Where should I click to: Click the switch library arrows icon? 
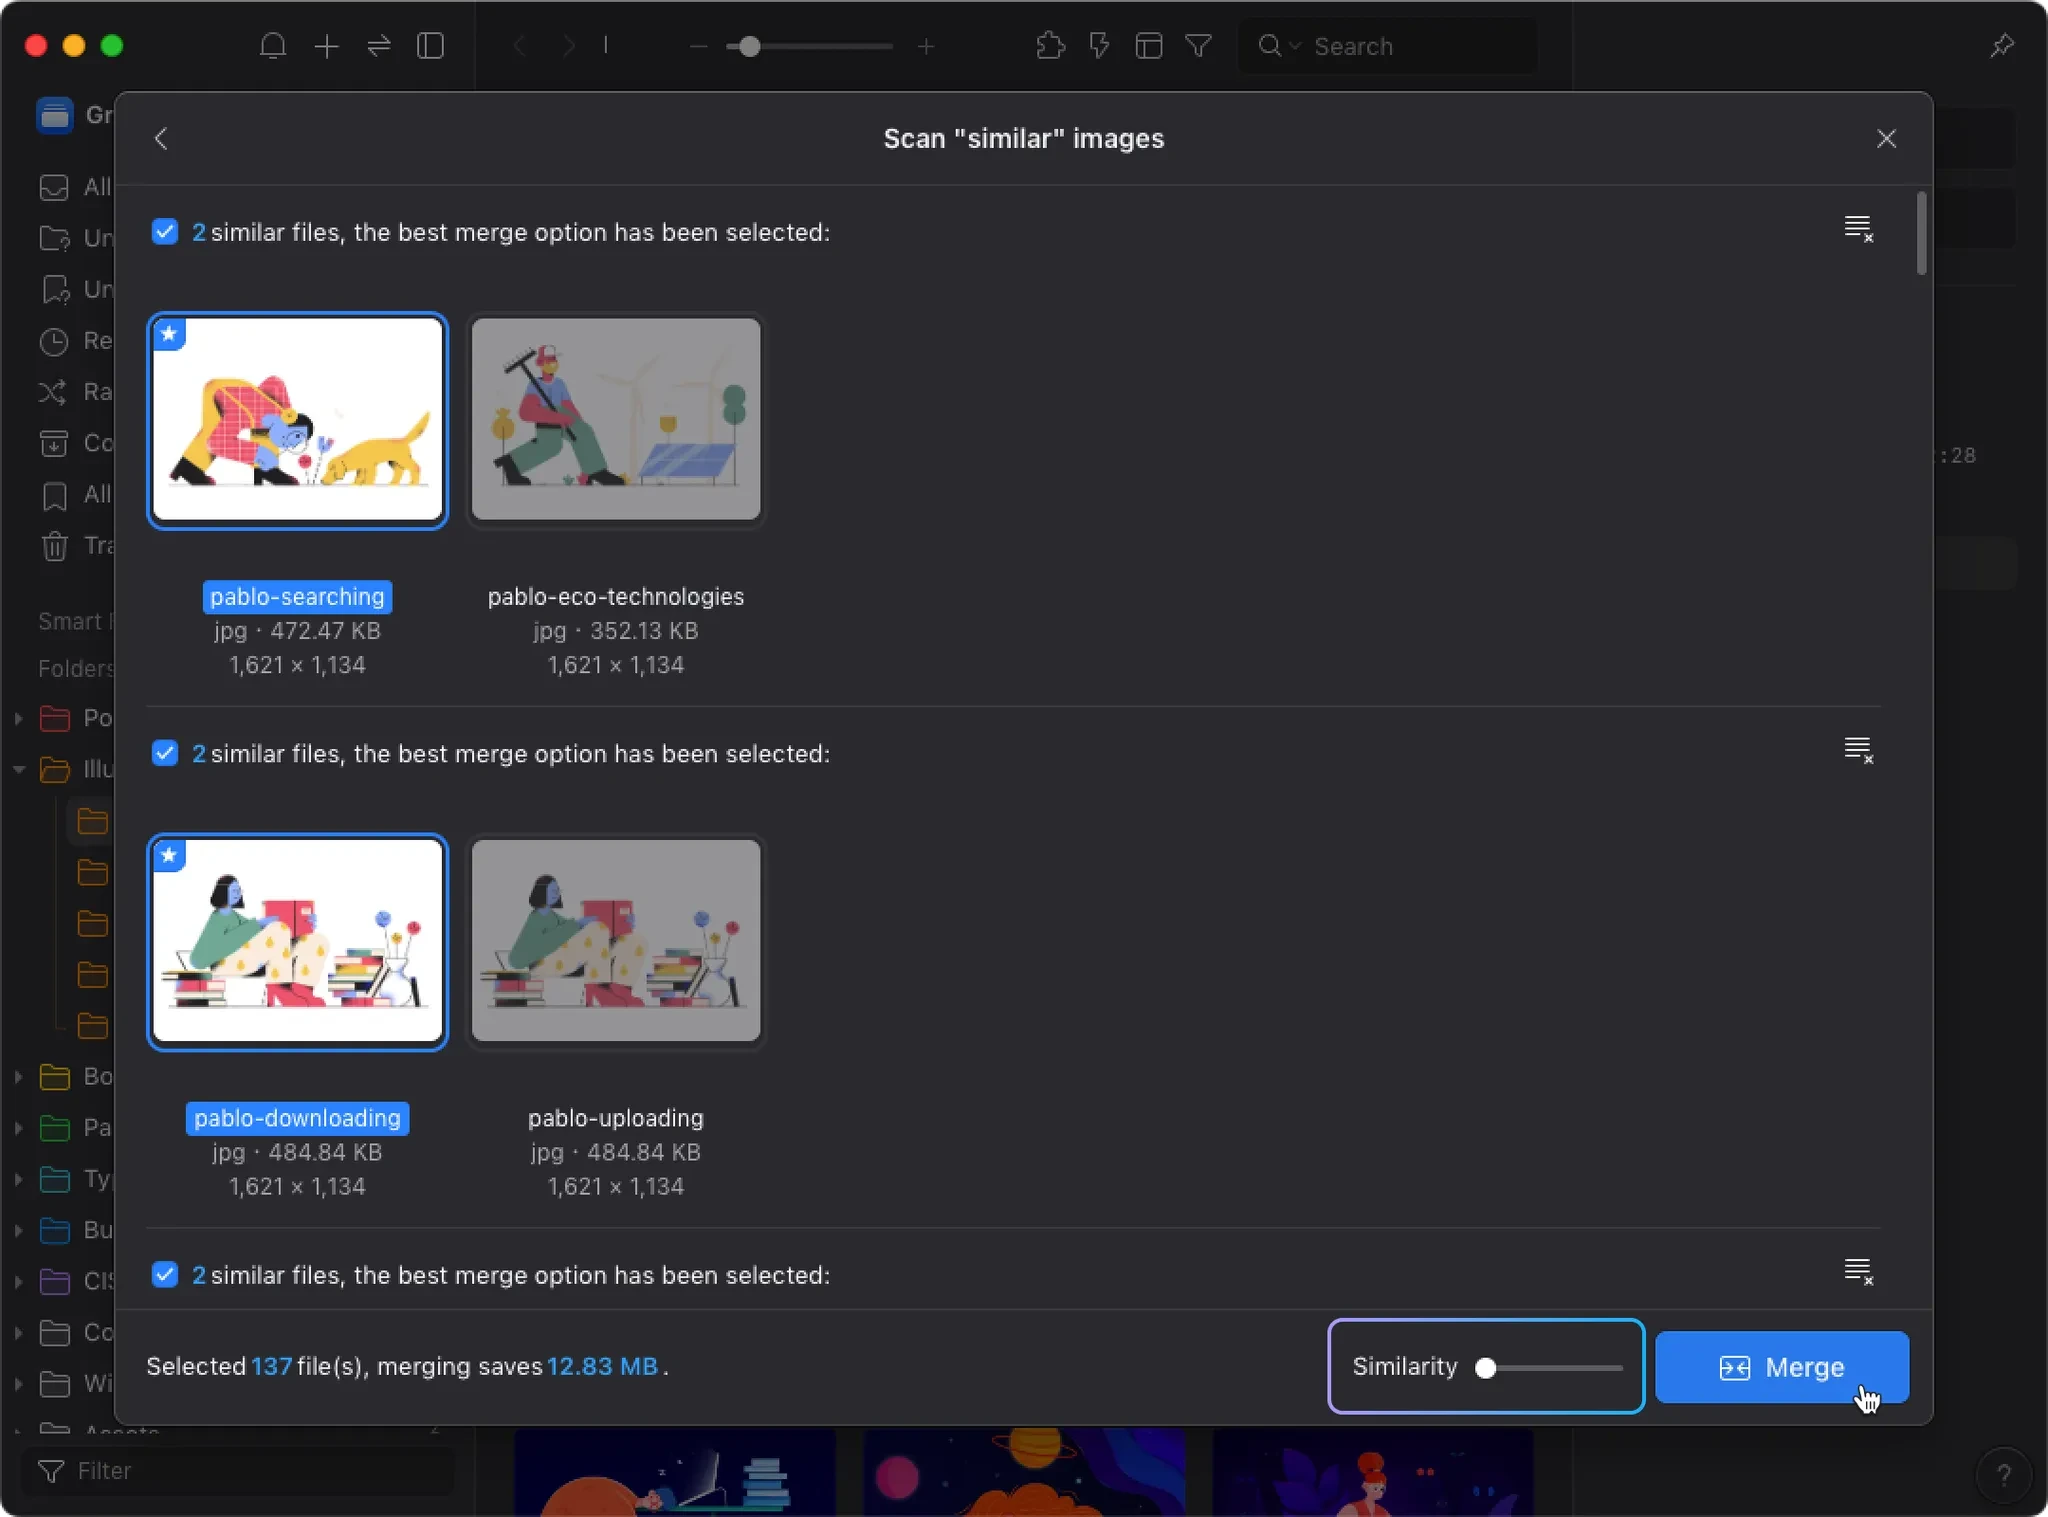tap(379, 46)
